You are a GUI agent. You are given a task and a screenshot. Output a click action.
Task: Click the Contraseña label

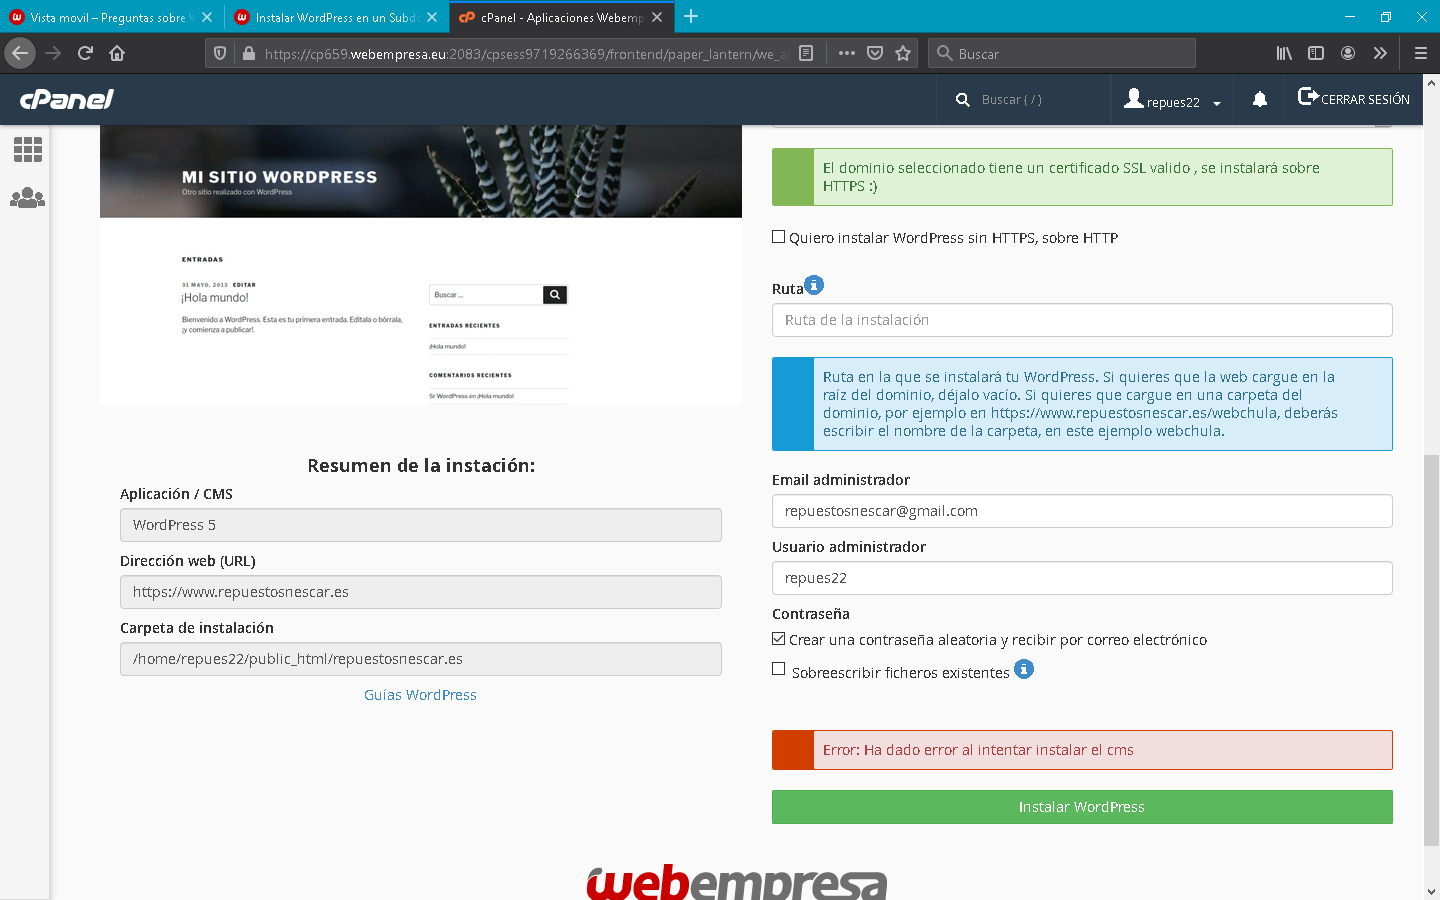click(x=811, y=614)
